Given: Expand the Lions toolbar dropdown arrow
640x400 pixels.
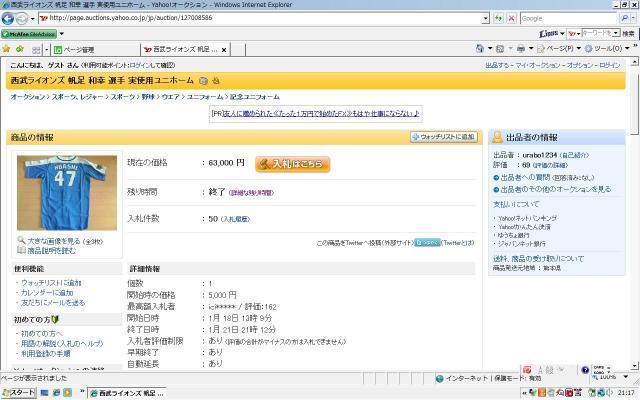Looking at the screenshot, I should [x=562, y=33].
